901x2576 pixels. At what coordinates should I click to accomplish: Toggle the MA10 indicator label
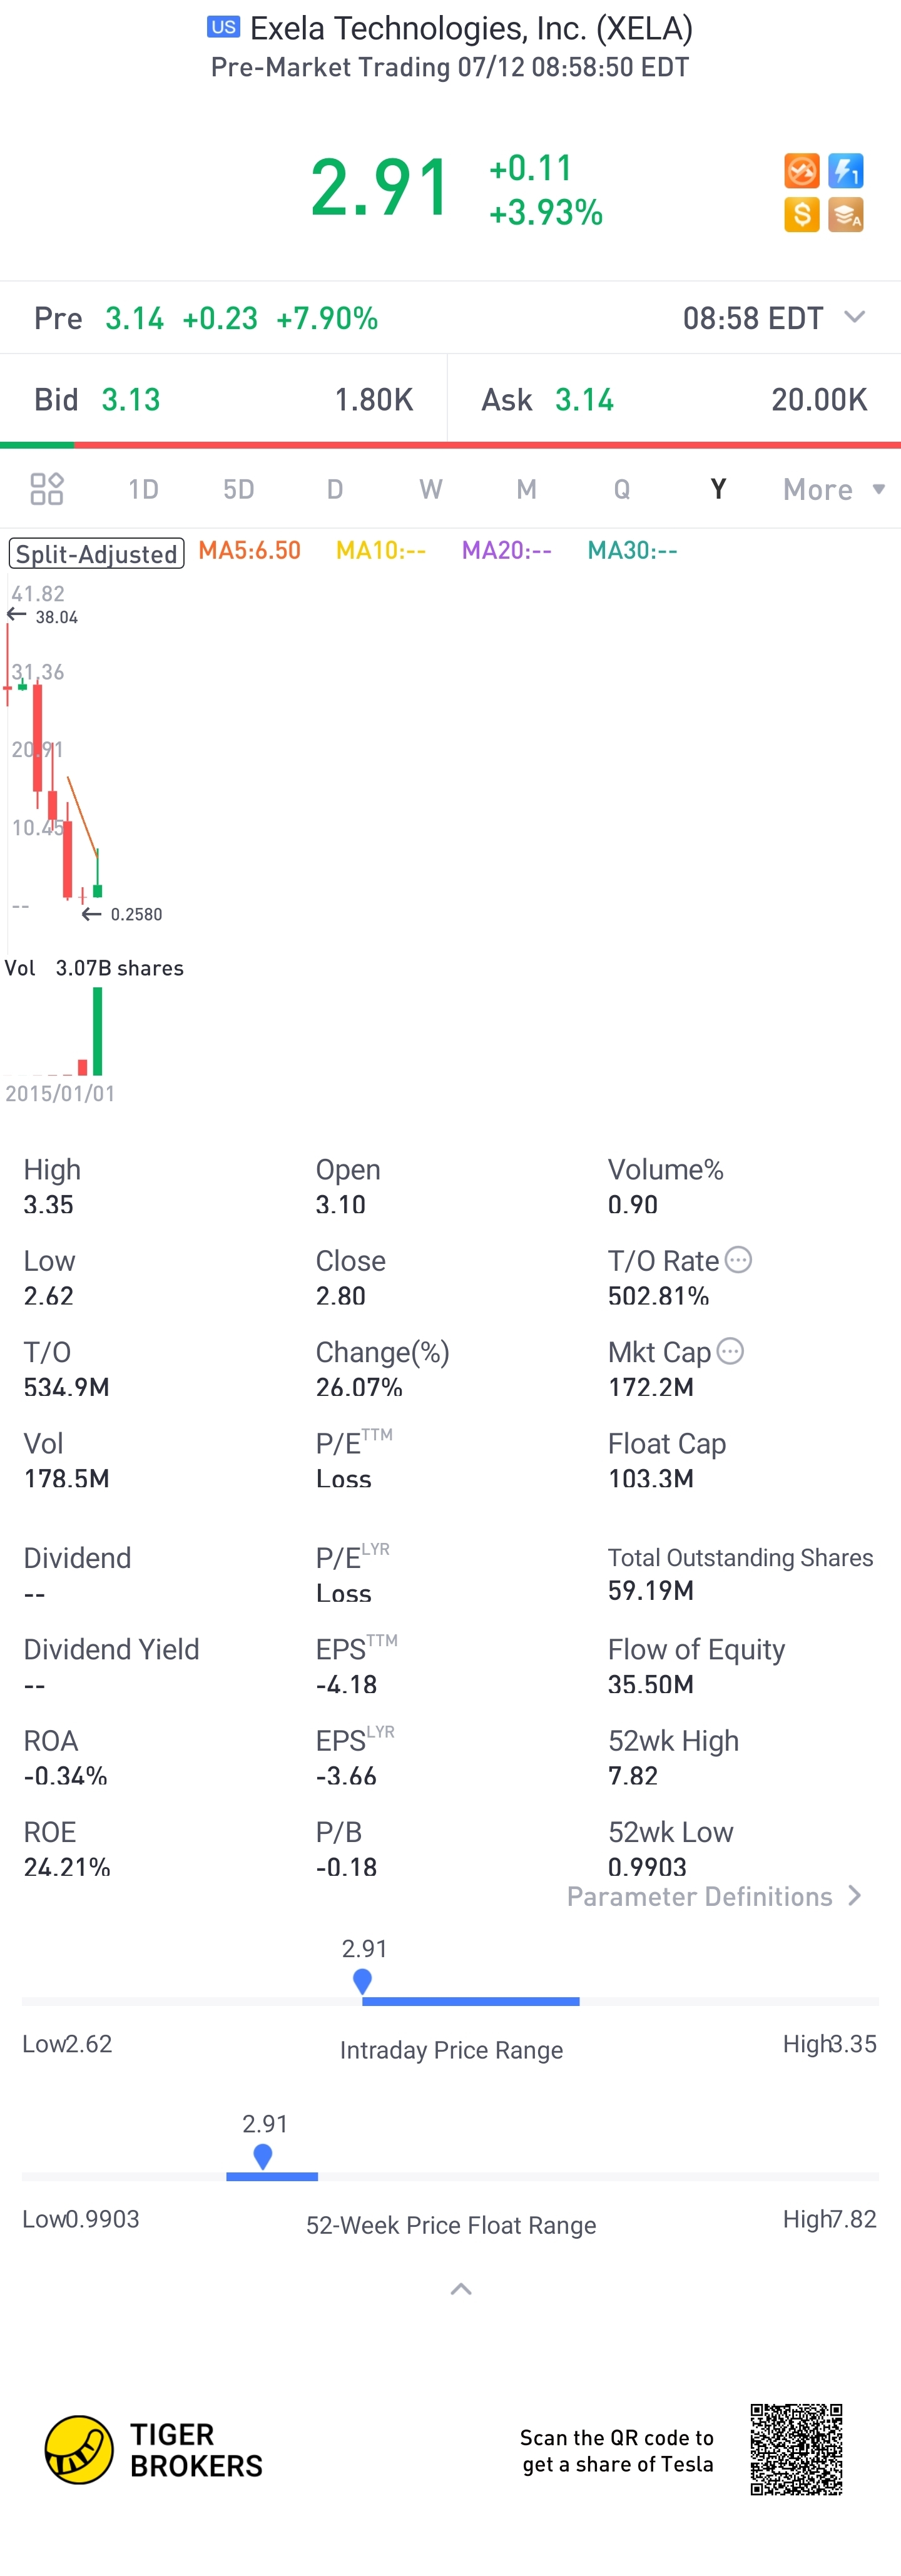pos(381,550)
